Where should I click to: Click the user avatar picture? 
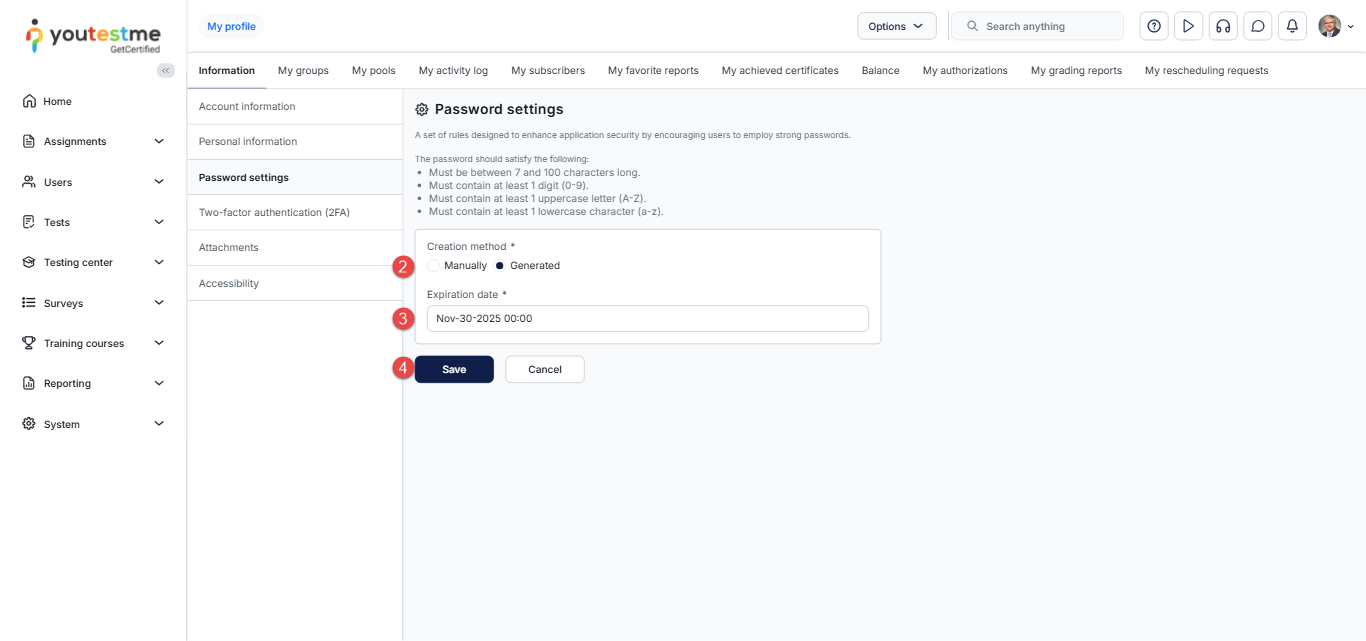[x=1329, y=26]
